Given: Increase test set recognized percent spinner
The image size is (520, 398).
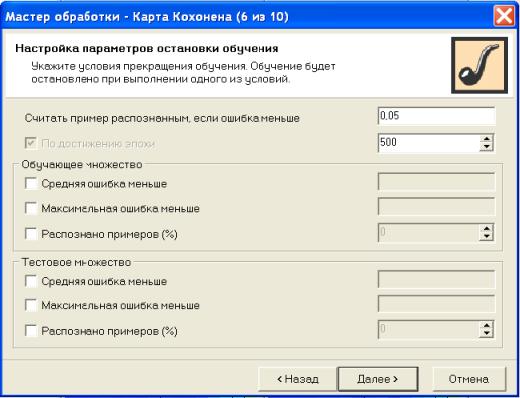Looking at the screenshot, I should pyautogui.click(x=487, y=325).
